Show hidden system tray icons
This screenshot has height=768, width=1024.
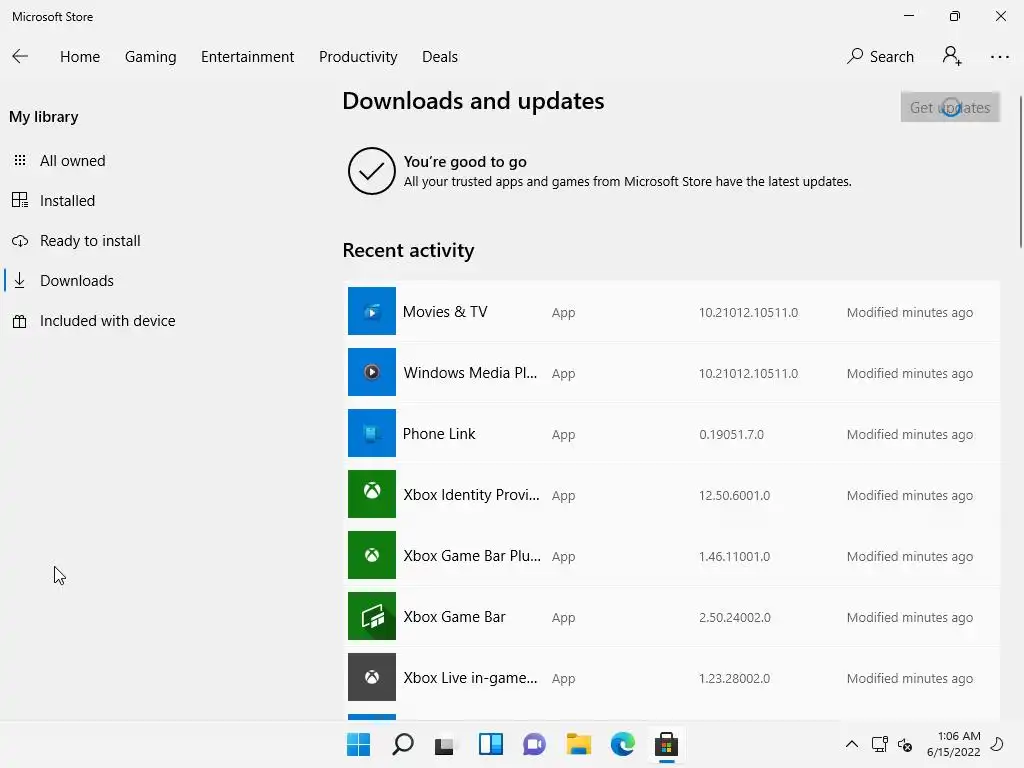852,744
